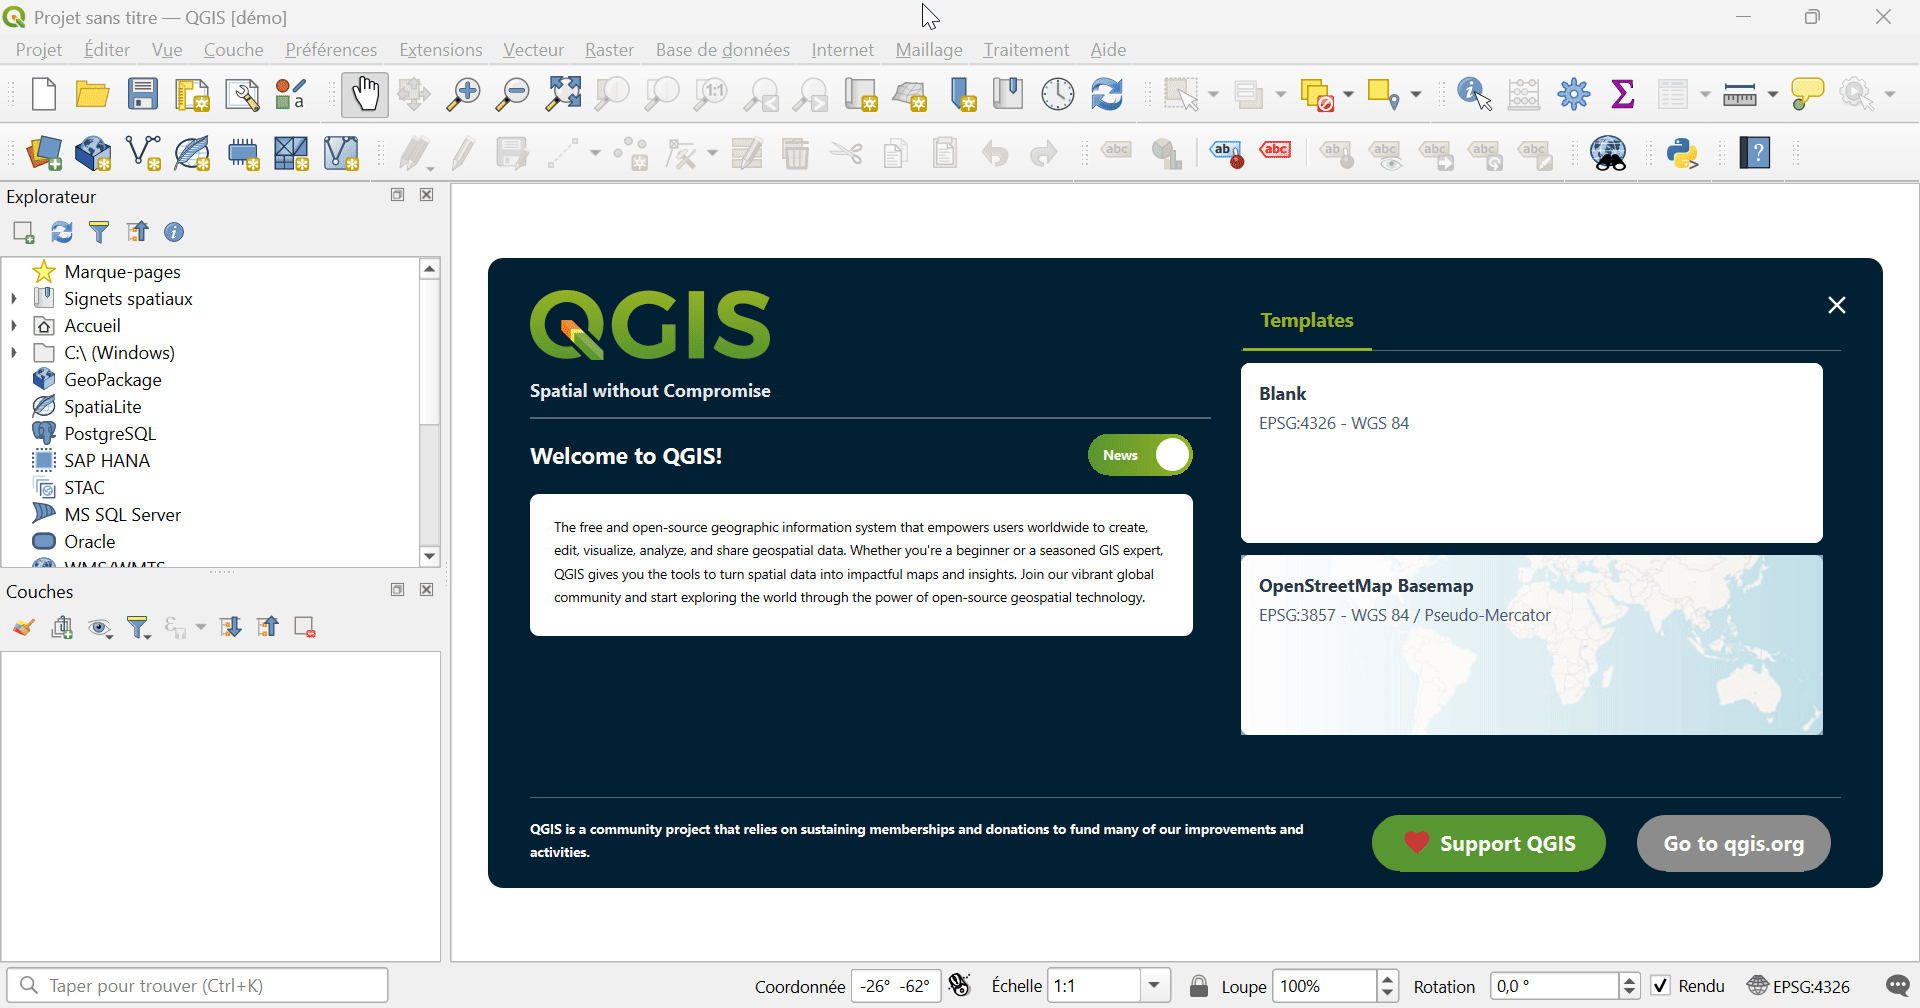This screenshot has height=1008, width=1920.
Task: Choose the OpenStreetMap Basemap template
Action: (x=1532, y=645)
